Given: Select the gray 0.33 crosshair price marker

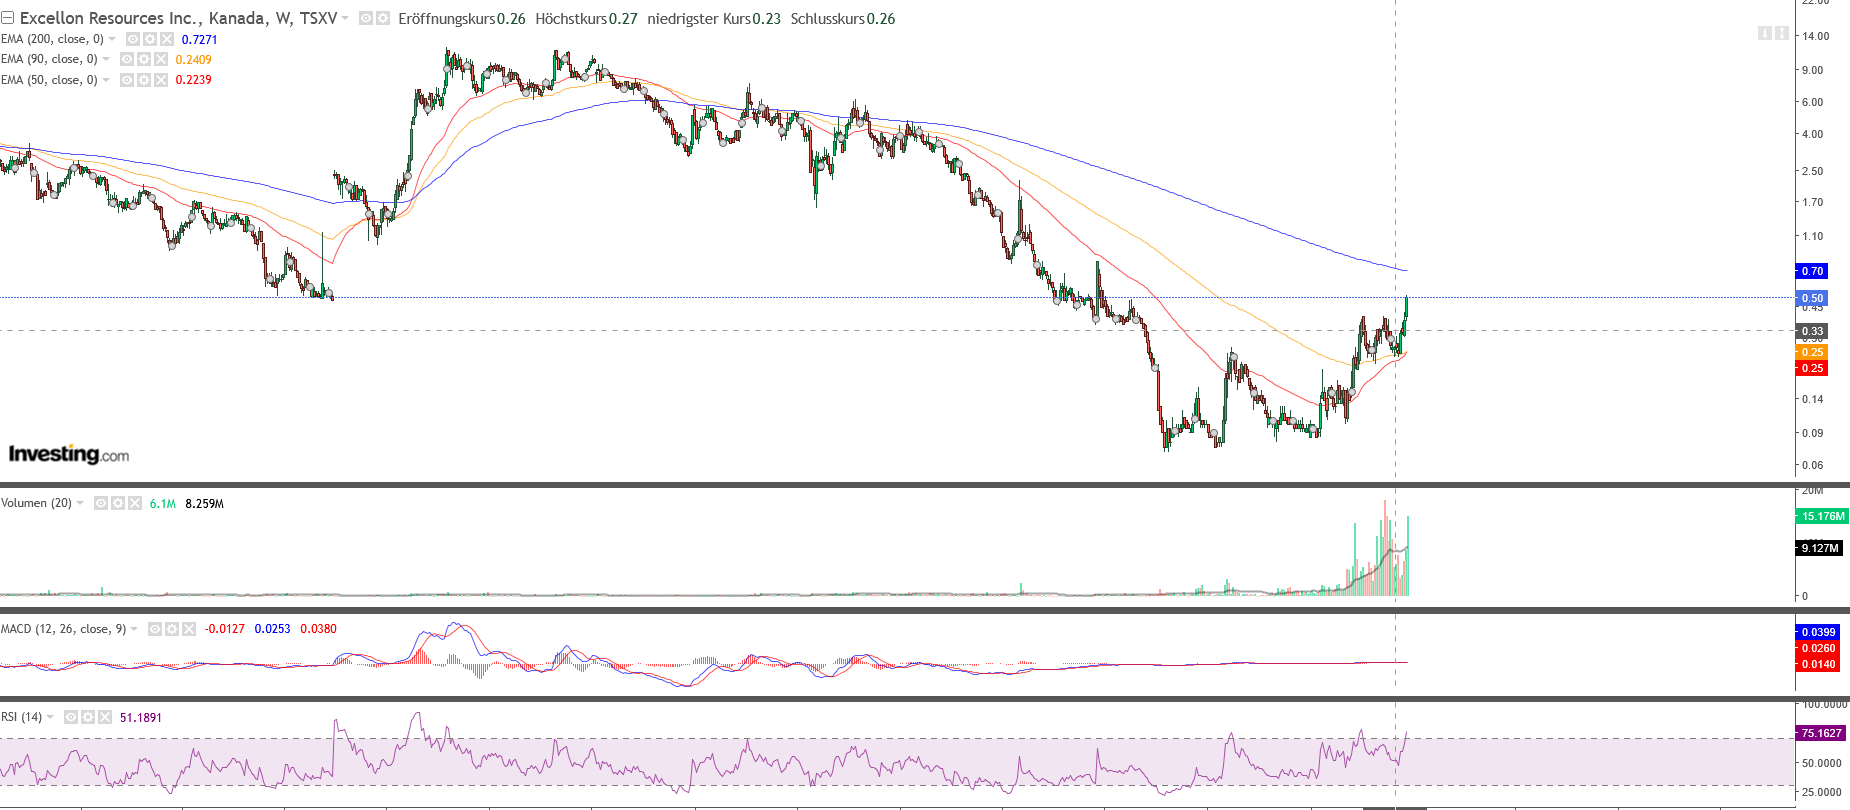Looking at the screenshot, I should [1812, 331].
